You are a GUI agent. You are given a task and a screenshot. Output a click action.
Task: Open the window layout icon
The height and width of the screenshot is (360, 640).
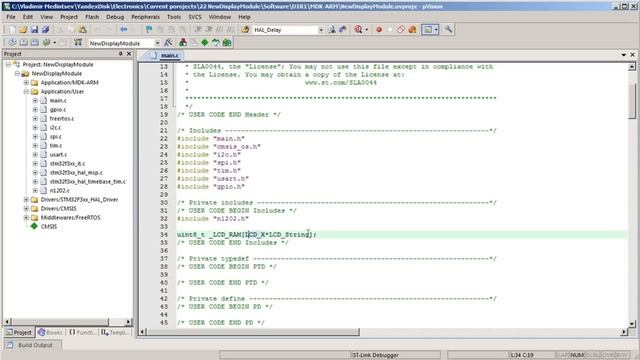[x=427, y=29]
